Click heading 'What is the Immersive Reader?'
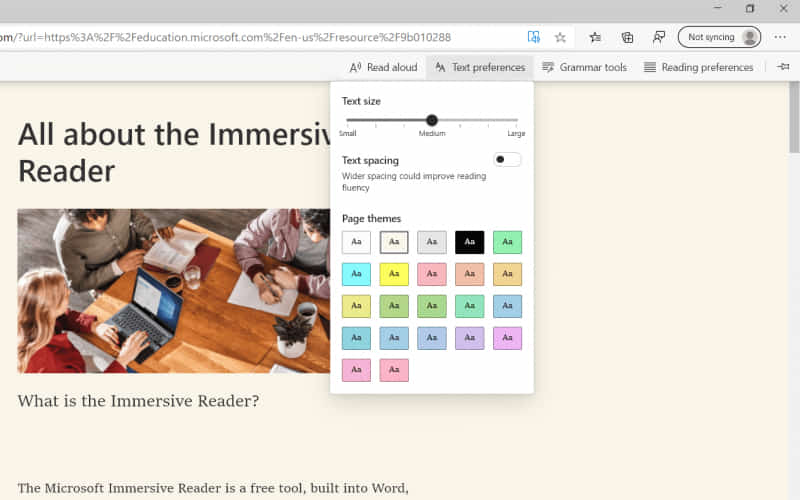800x500 pixels. [x=138, y=401]
